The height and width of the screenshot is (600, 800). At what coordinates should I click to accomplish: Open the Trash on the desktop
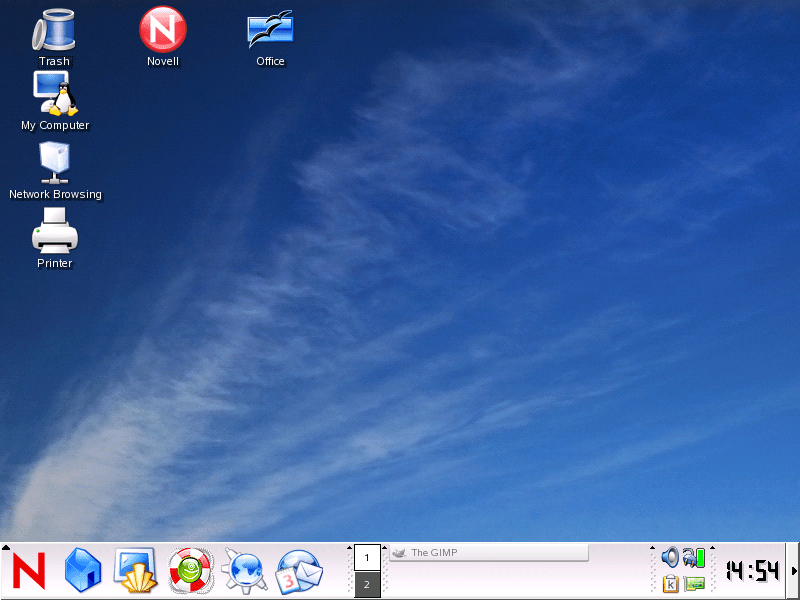click(x=54, y=30)
